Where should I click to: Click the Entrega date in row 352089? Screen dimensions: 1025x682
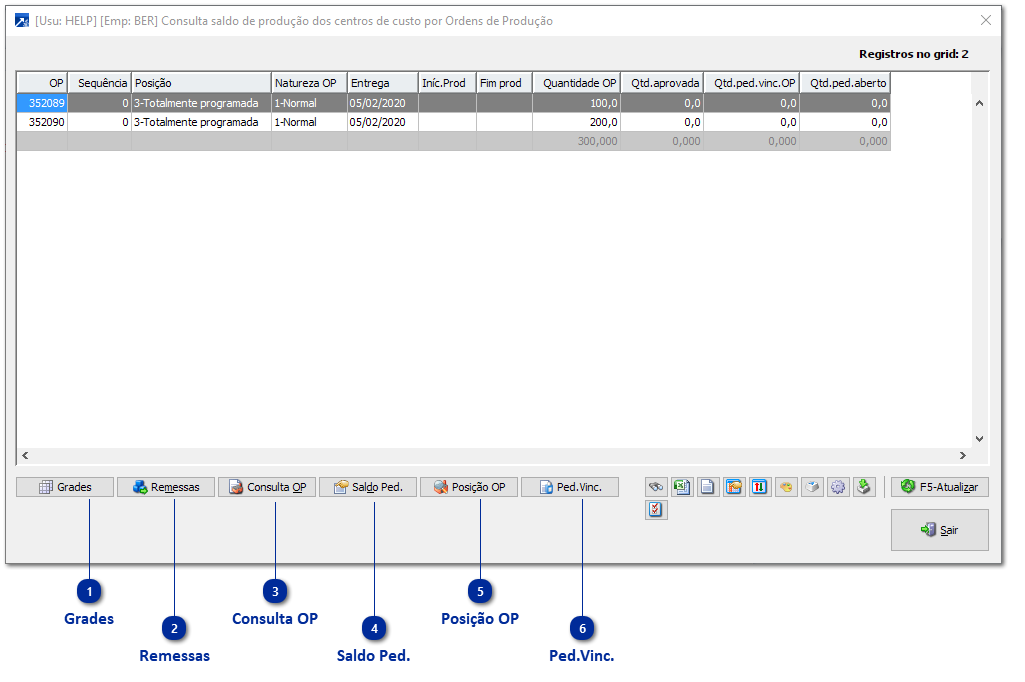pos(382,103)
